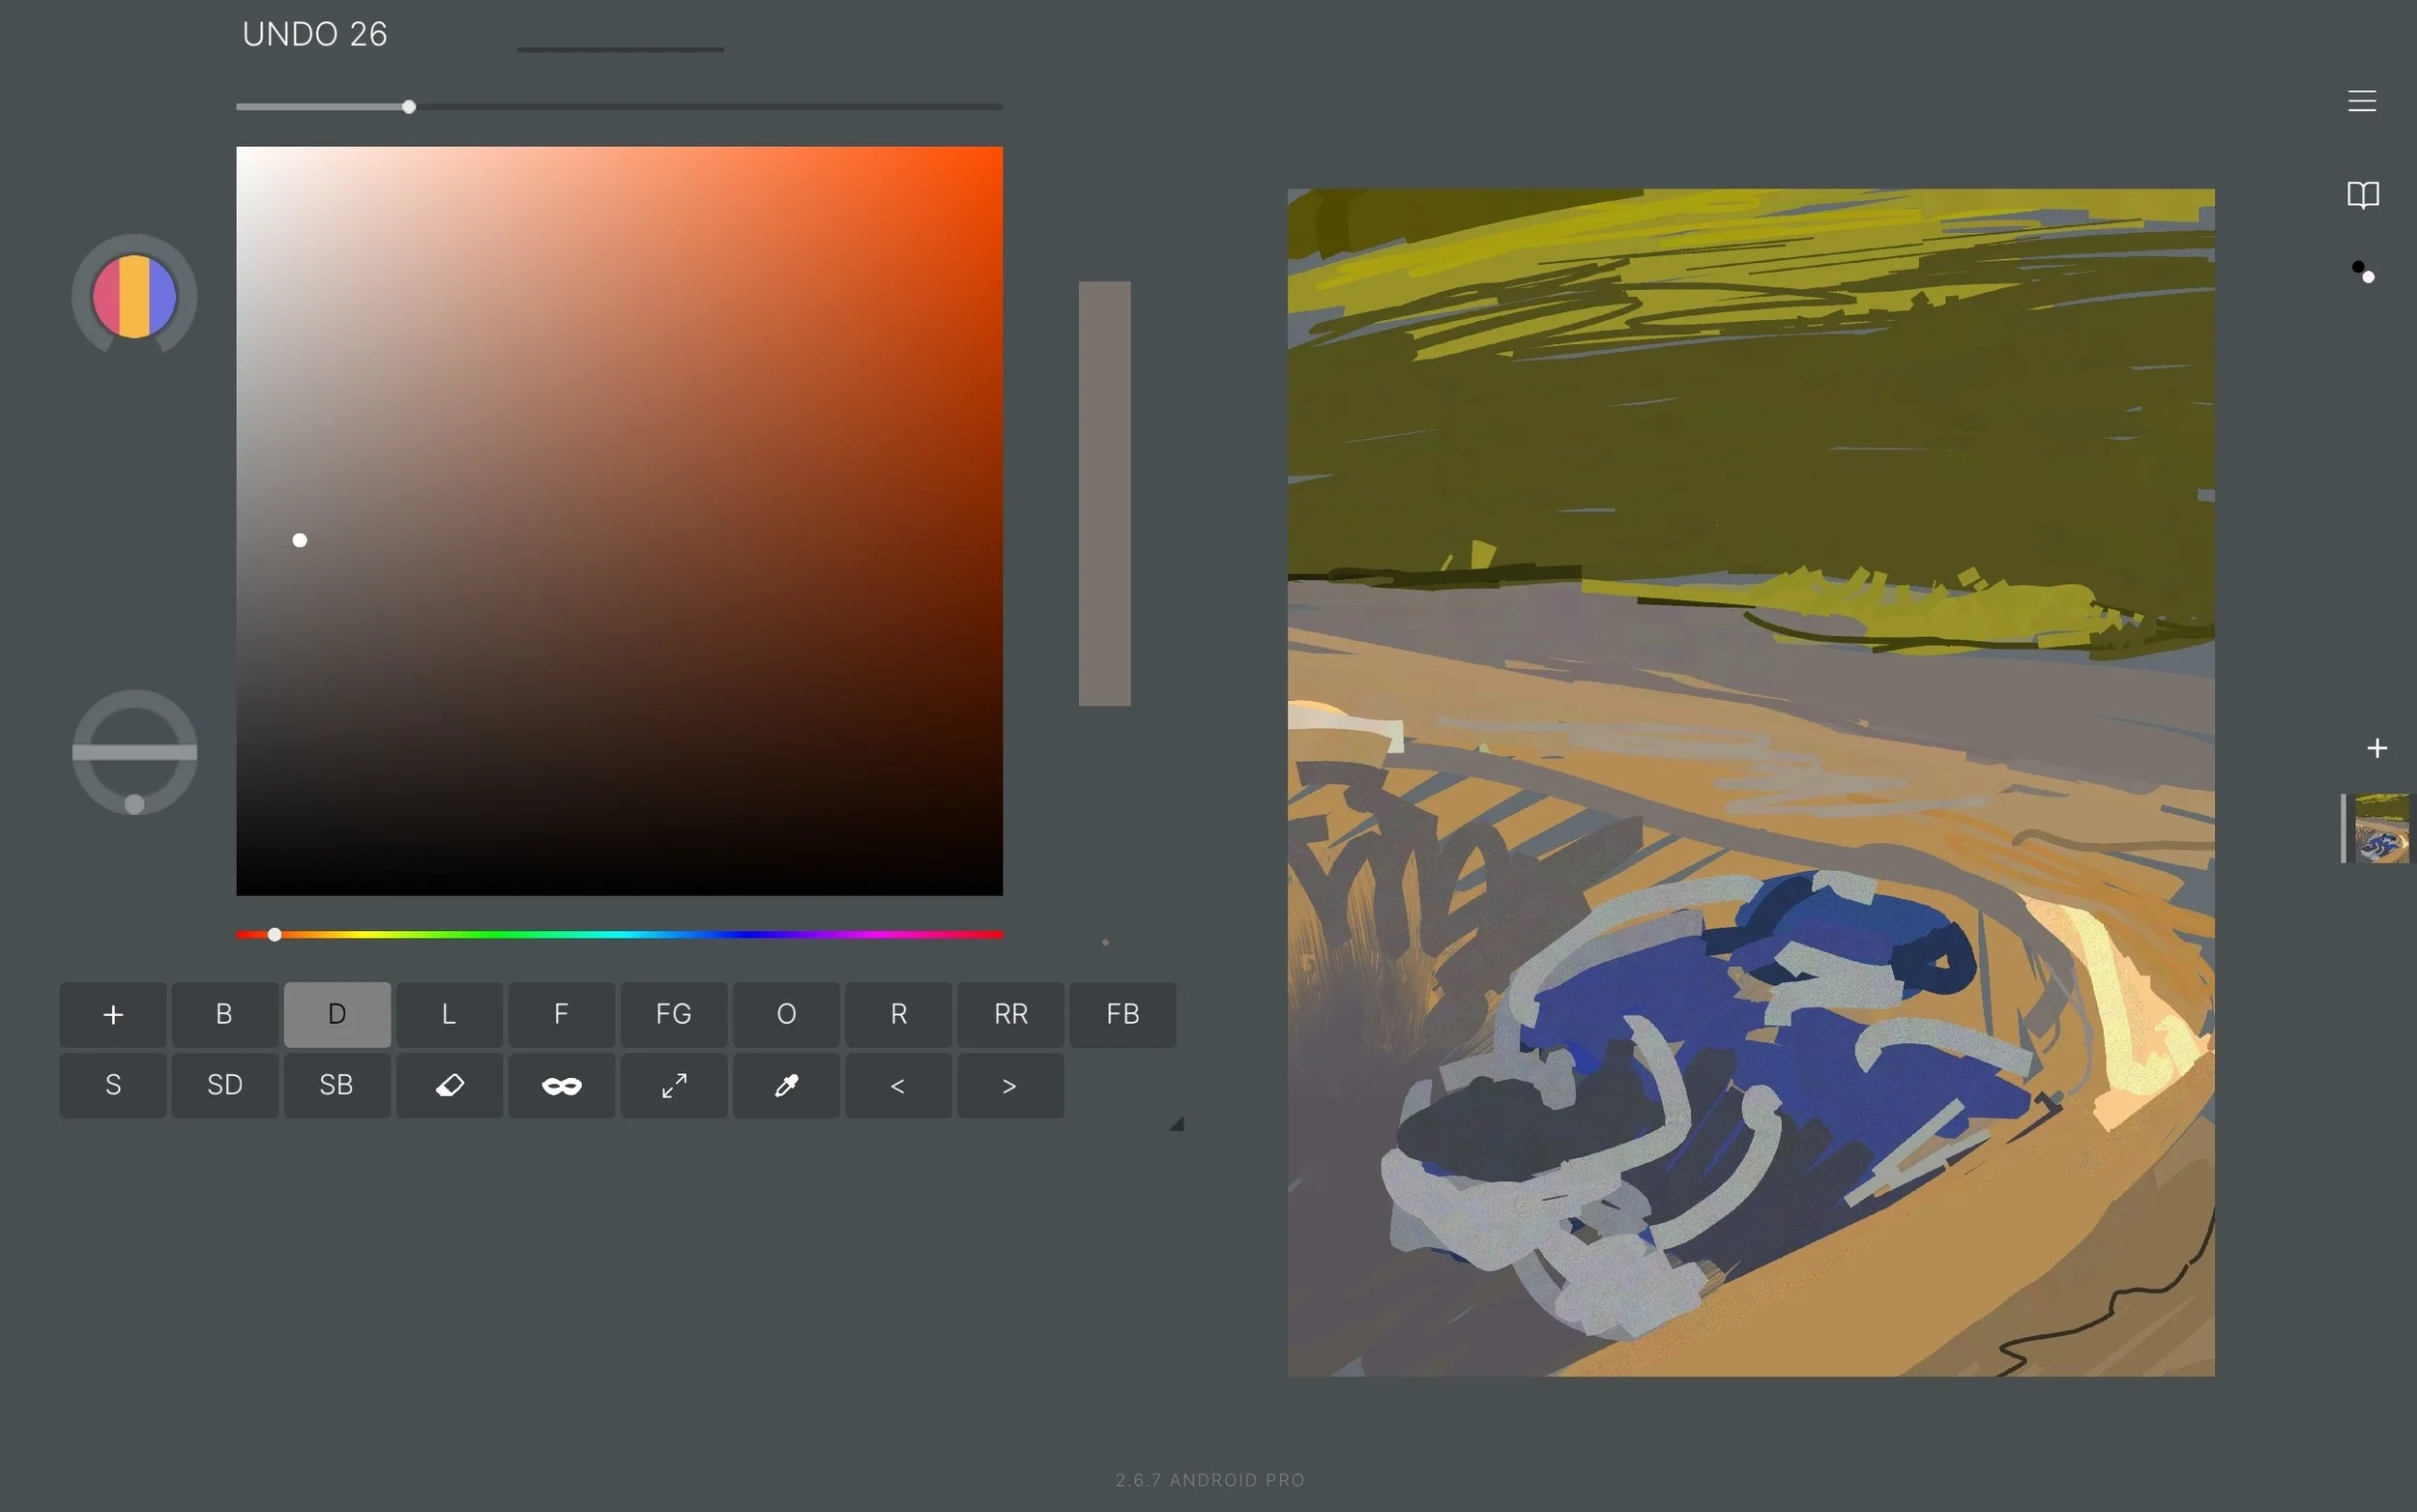This screenshot has width=2417, height=1512.
Task: Toggle the S smudge mode
Action: point(112,1085)
